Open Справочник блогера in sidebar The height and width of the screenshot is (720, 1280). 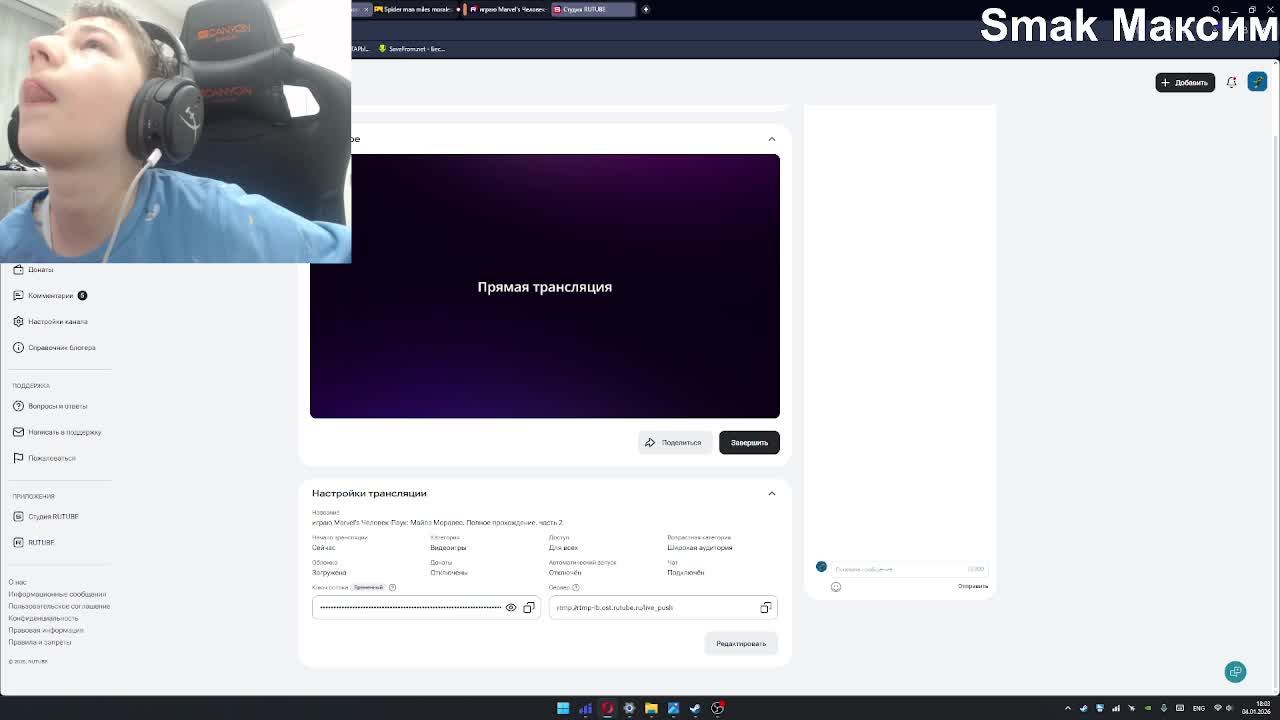click(61, 347)
